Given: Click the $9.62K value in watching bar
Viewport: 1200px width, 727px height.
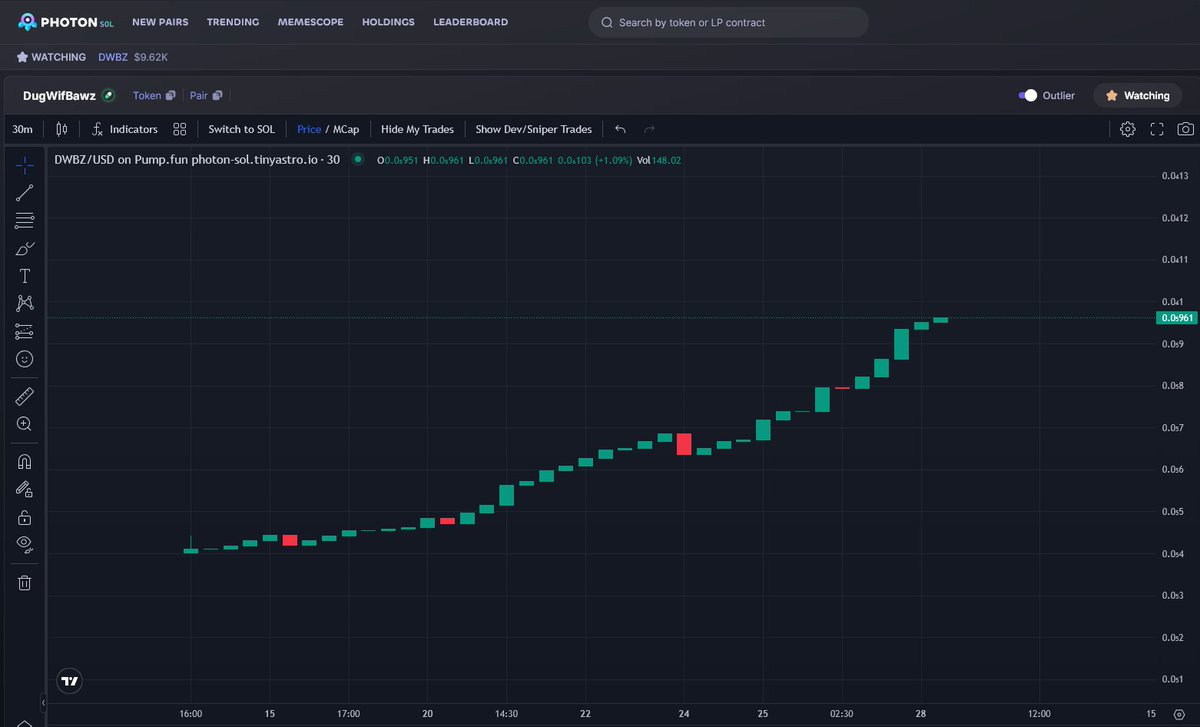Looking at the screenshot, I should (151, 57).
